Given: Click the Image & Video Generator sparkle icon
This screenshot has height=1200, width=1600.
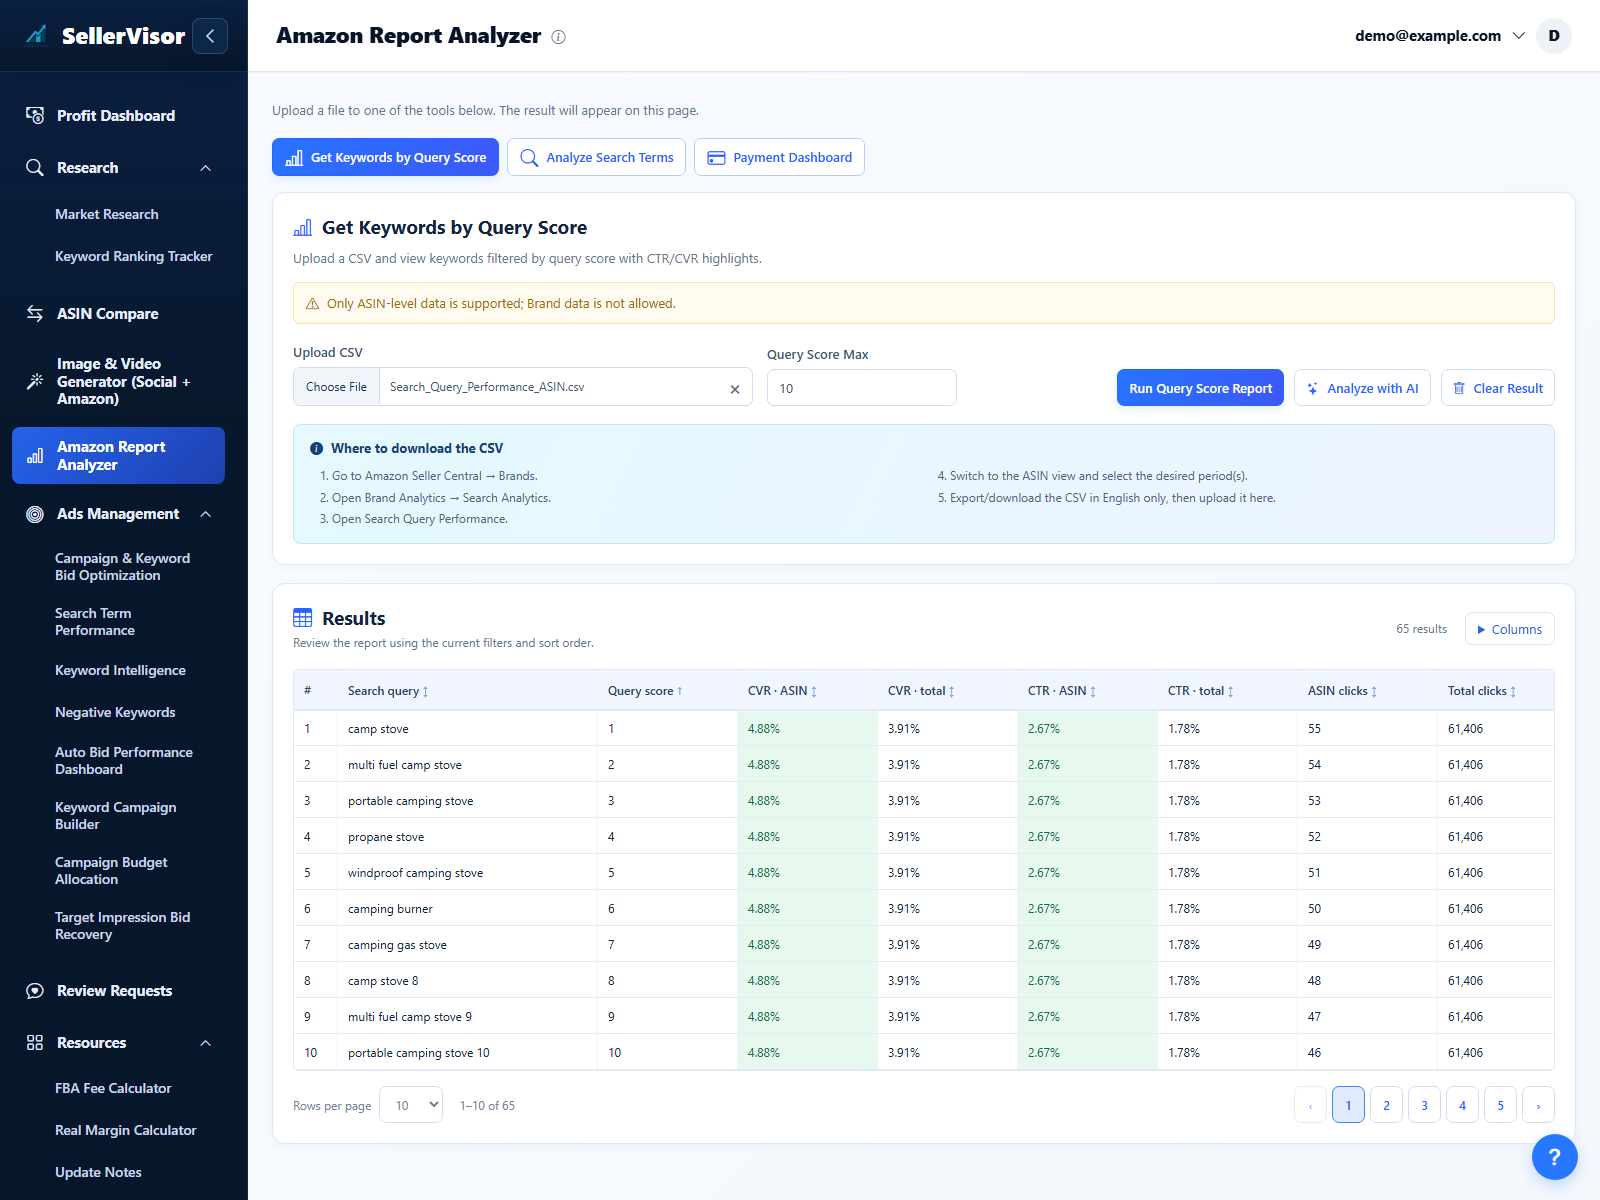Looking at the screenshot, I should (35, 381).
